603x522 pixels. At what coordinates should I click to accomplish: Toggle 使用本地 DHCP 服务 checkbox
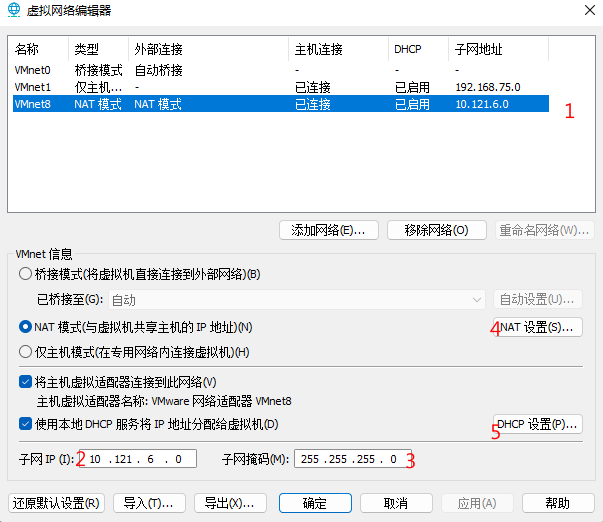coord(25,424)
